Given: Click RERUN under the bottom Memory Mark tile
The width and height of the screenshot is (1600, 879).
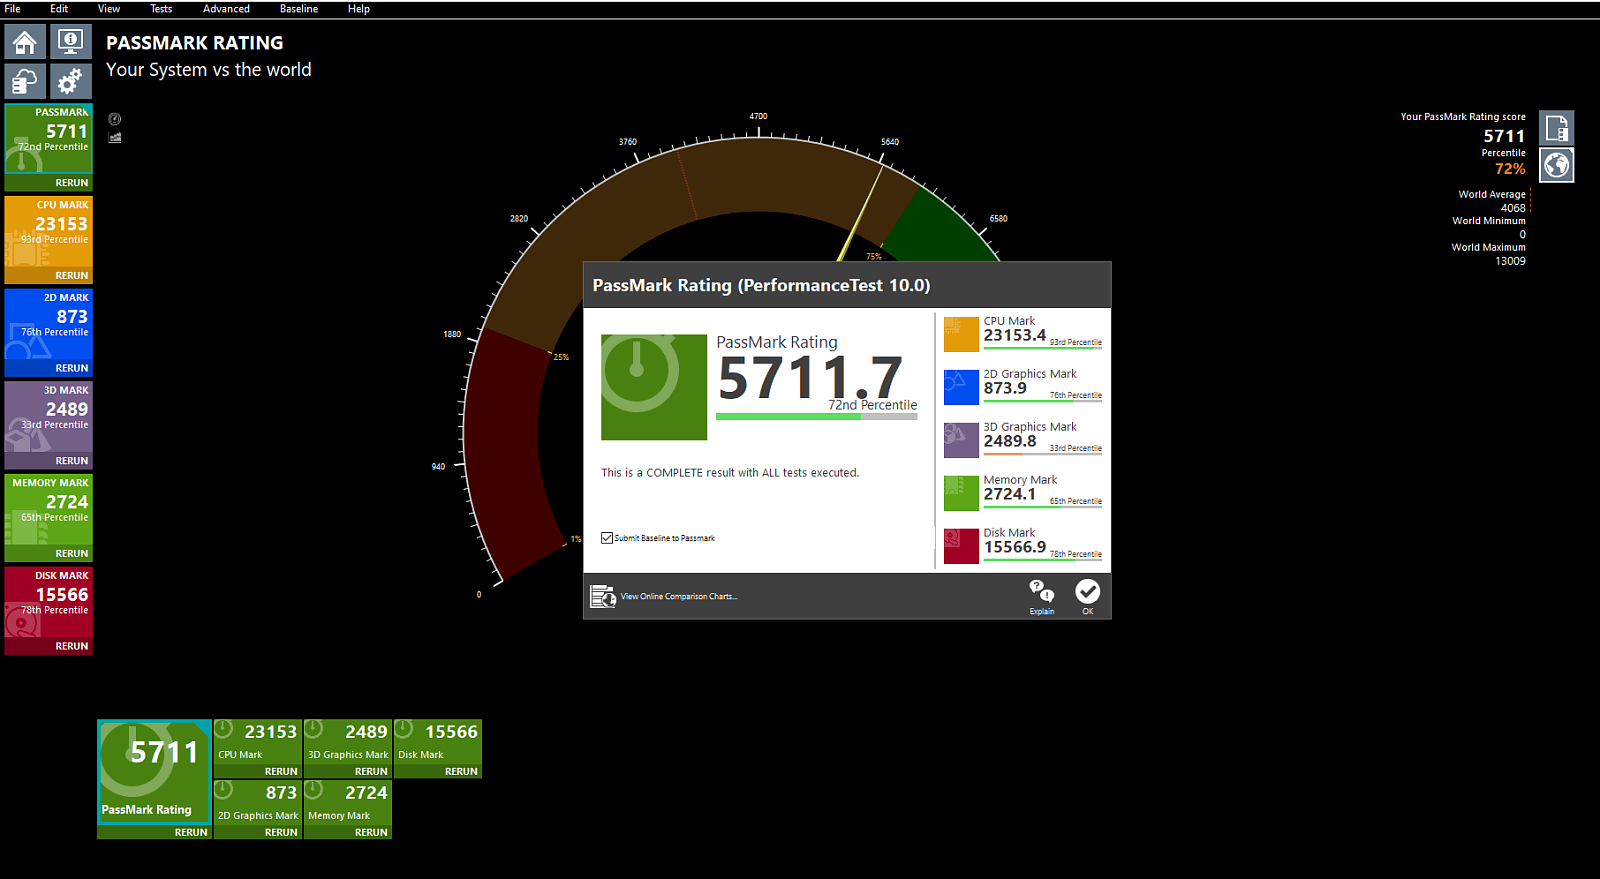Looking at the screenshot, I should pos(371,832).
